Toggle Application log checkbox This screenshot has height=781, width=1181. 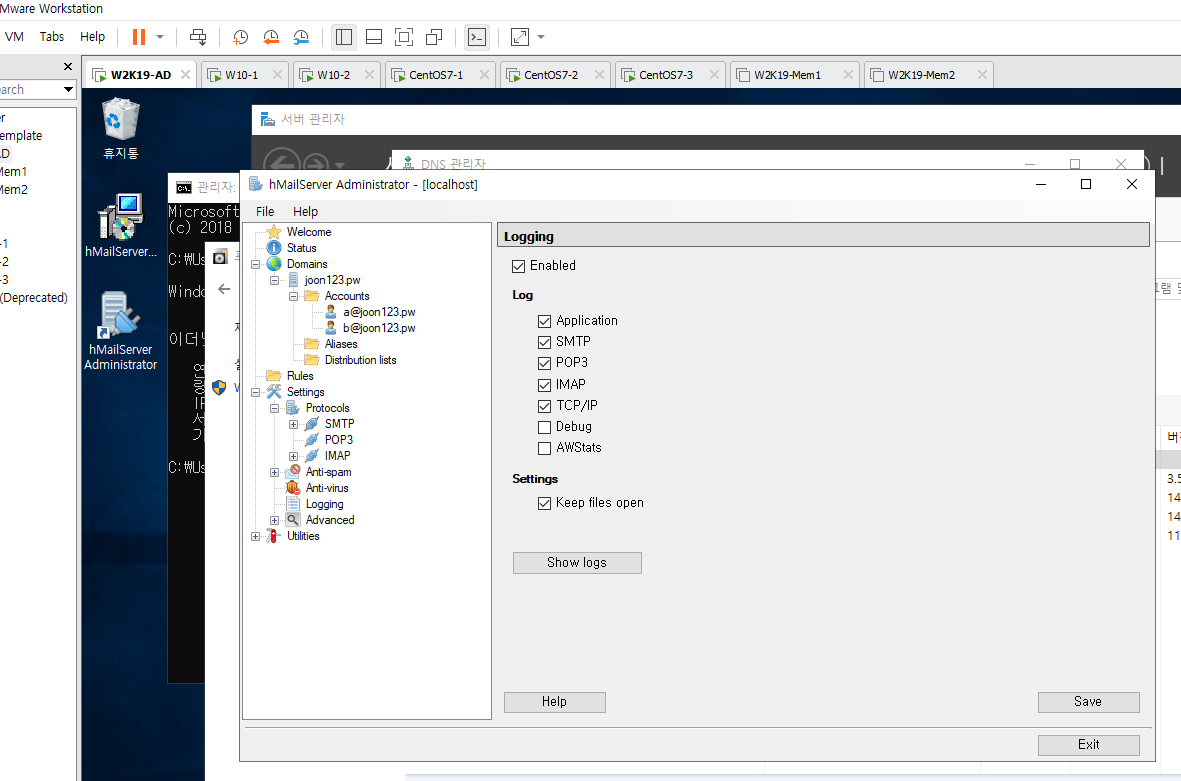pyautogui.click(x=545, y=321)
